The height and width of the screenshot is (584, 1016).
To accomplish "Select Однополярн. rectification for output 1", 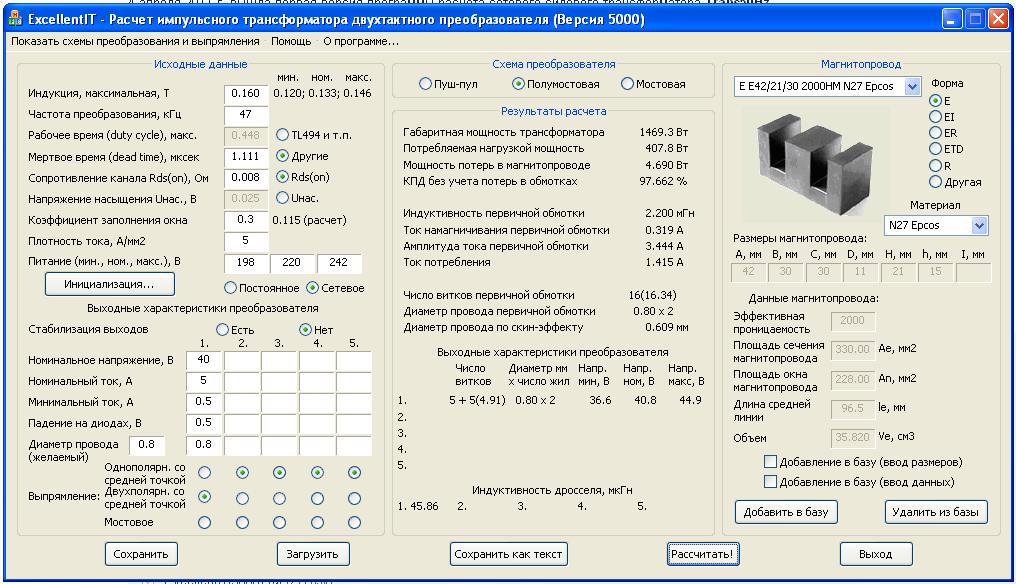I will point(204,473).
